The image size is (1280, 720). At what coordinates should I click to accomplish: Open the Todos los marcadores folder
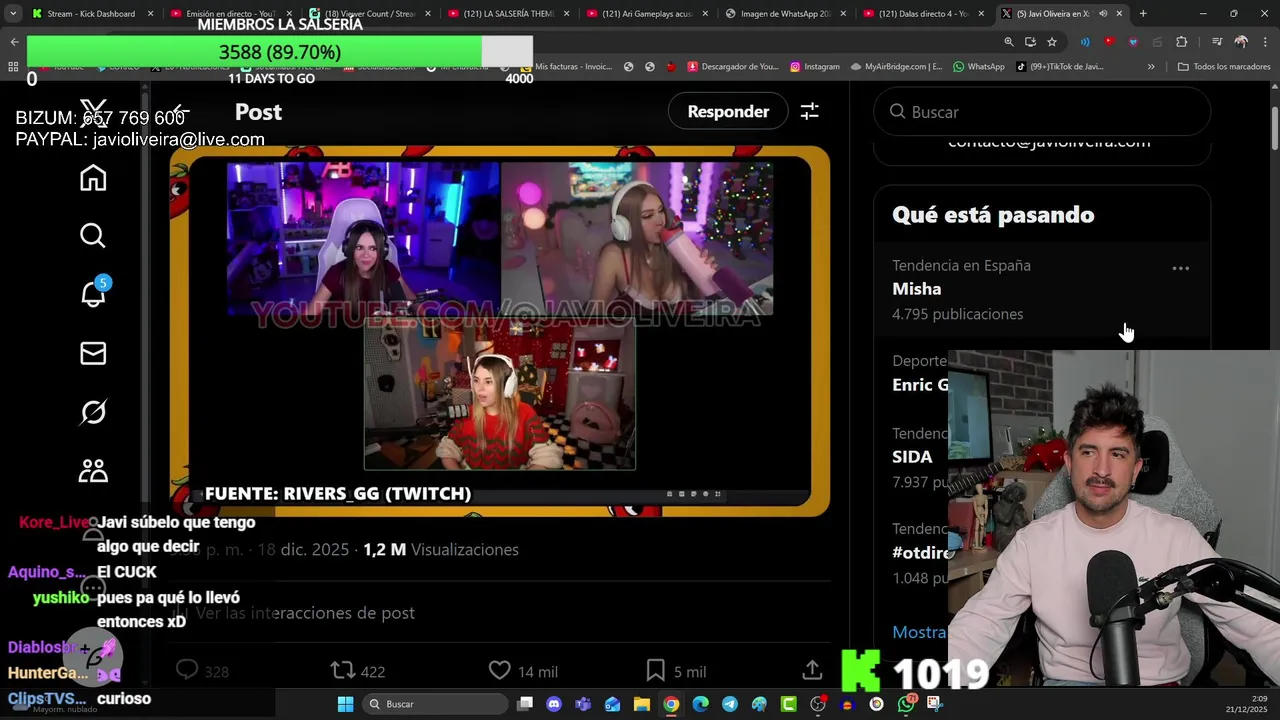click(1224, 67)
